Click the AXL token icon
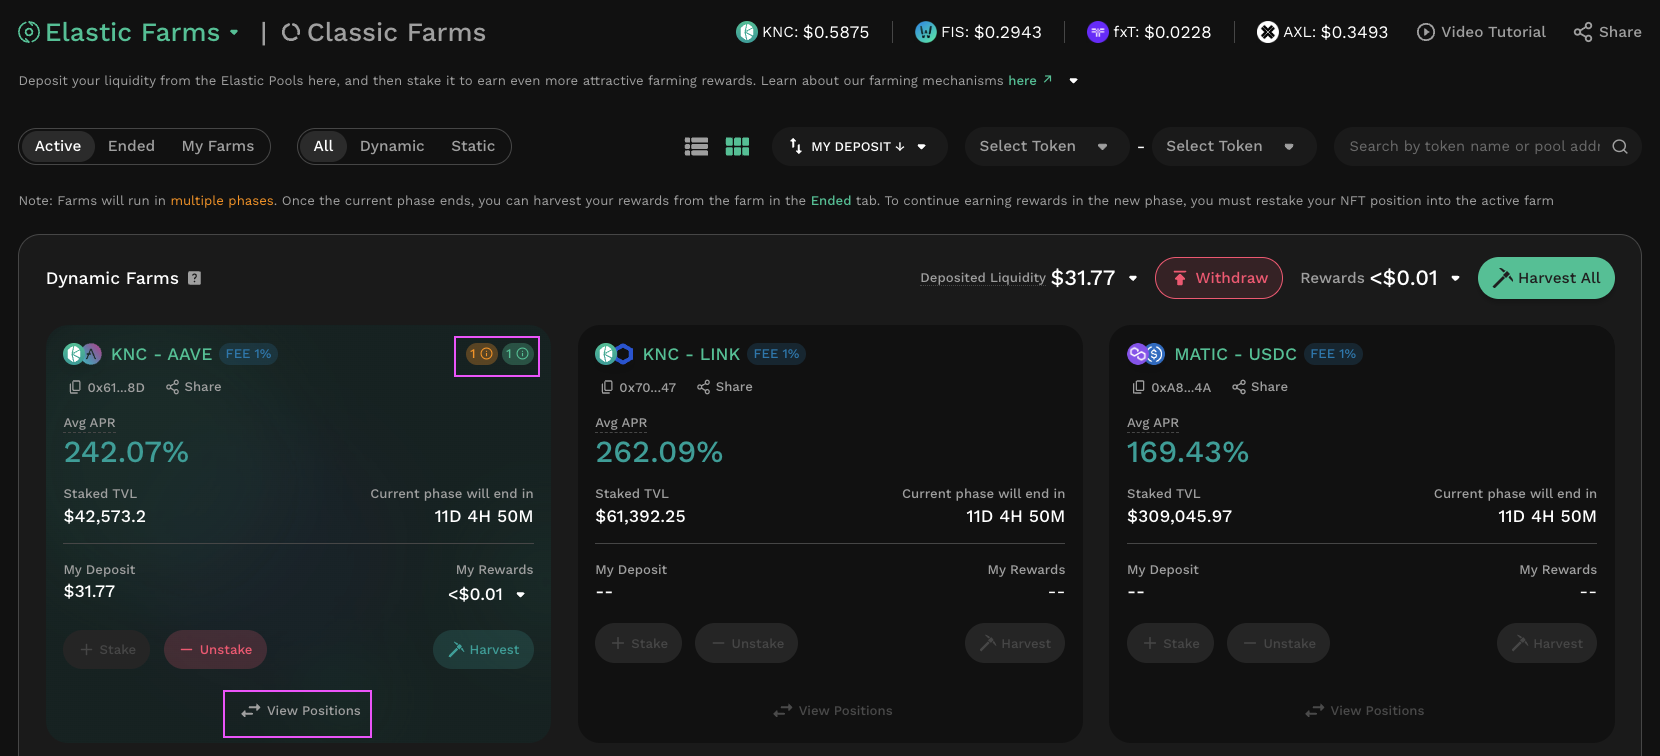The image size is (1660, 756). [x=1267, y=32]
